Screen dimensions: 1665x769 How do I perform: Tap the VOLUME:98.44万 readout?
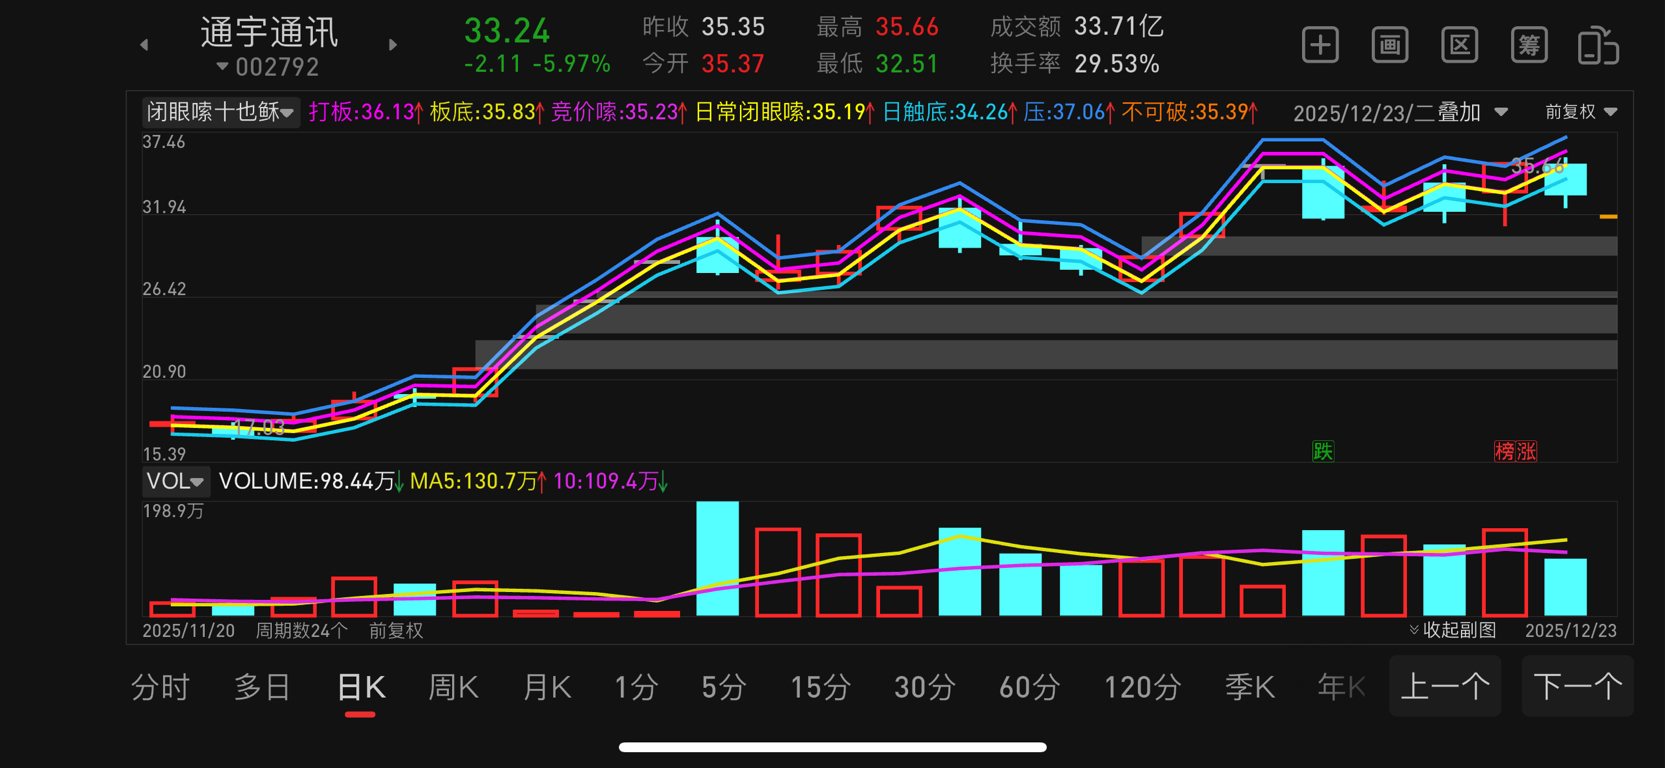(x=311, y=481)
